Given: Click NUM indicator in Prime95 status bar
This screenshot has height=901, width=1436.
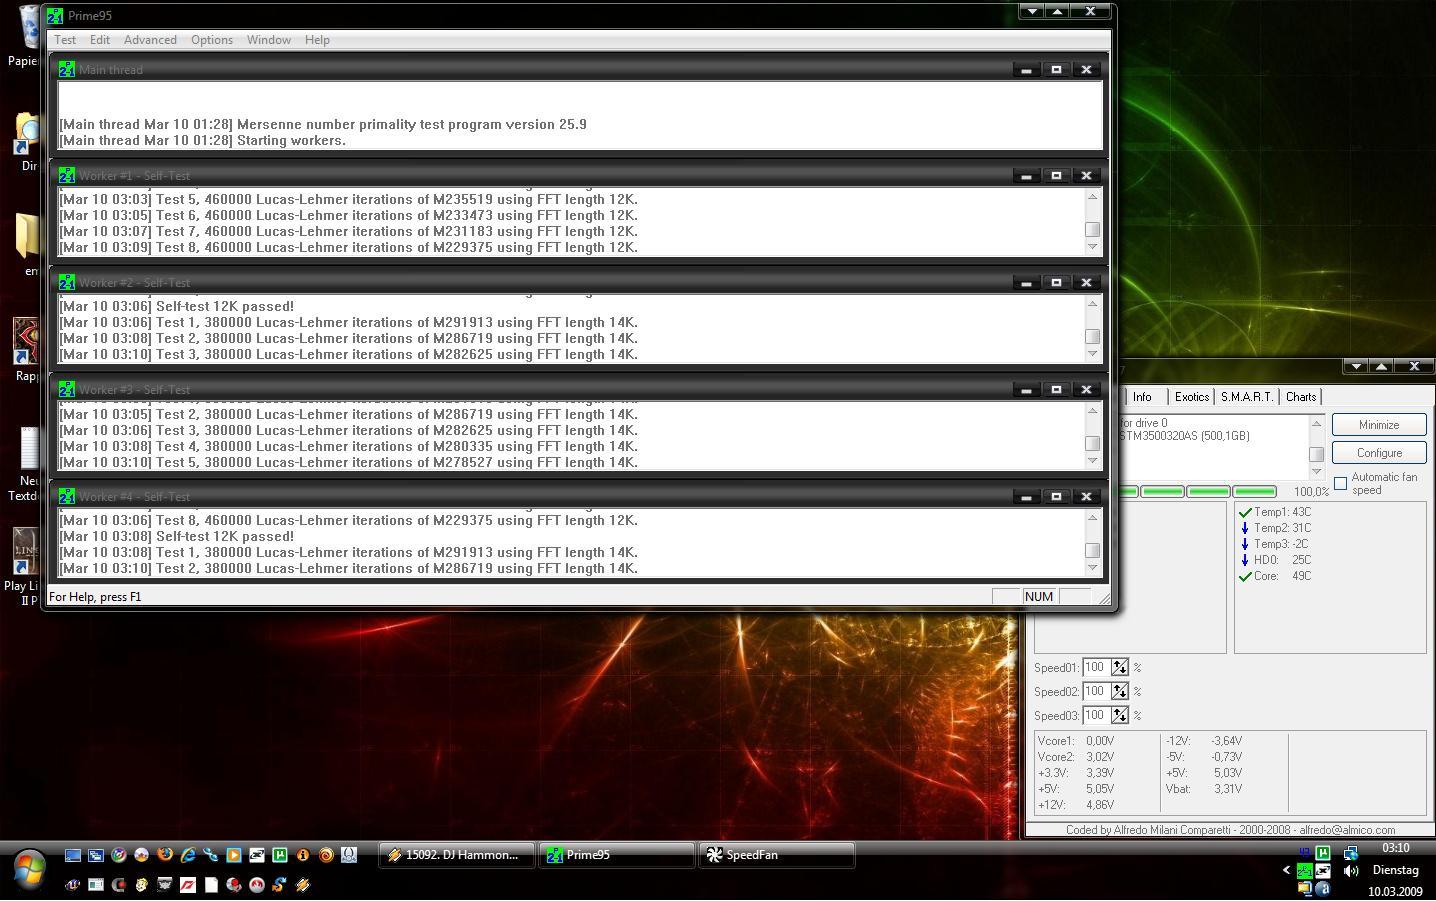Looking at the screenshot, I should (x=1038, y=597).
